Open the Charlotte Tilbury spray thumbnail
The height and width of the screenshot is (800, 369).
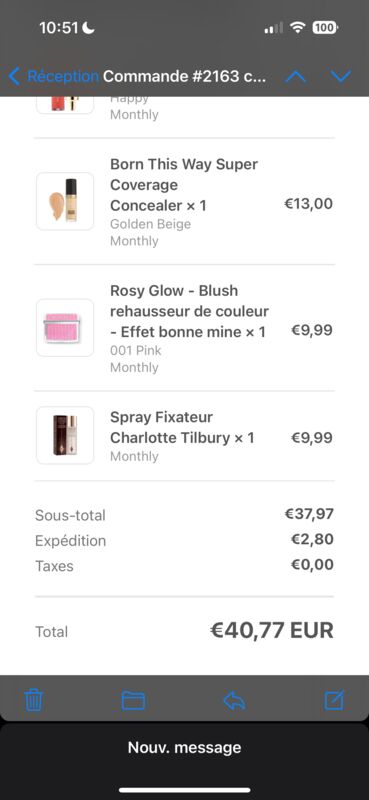point(65,435)
